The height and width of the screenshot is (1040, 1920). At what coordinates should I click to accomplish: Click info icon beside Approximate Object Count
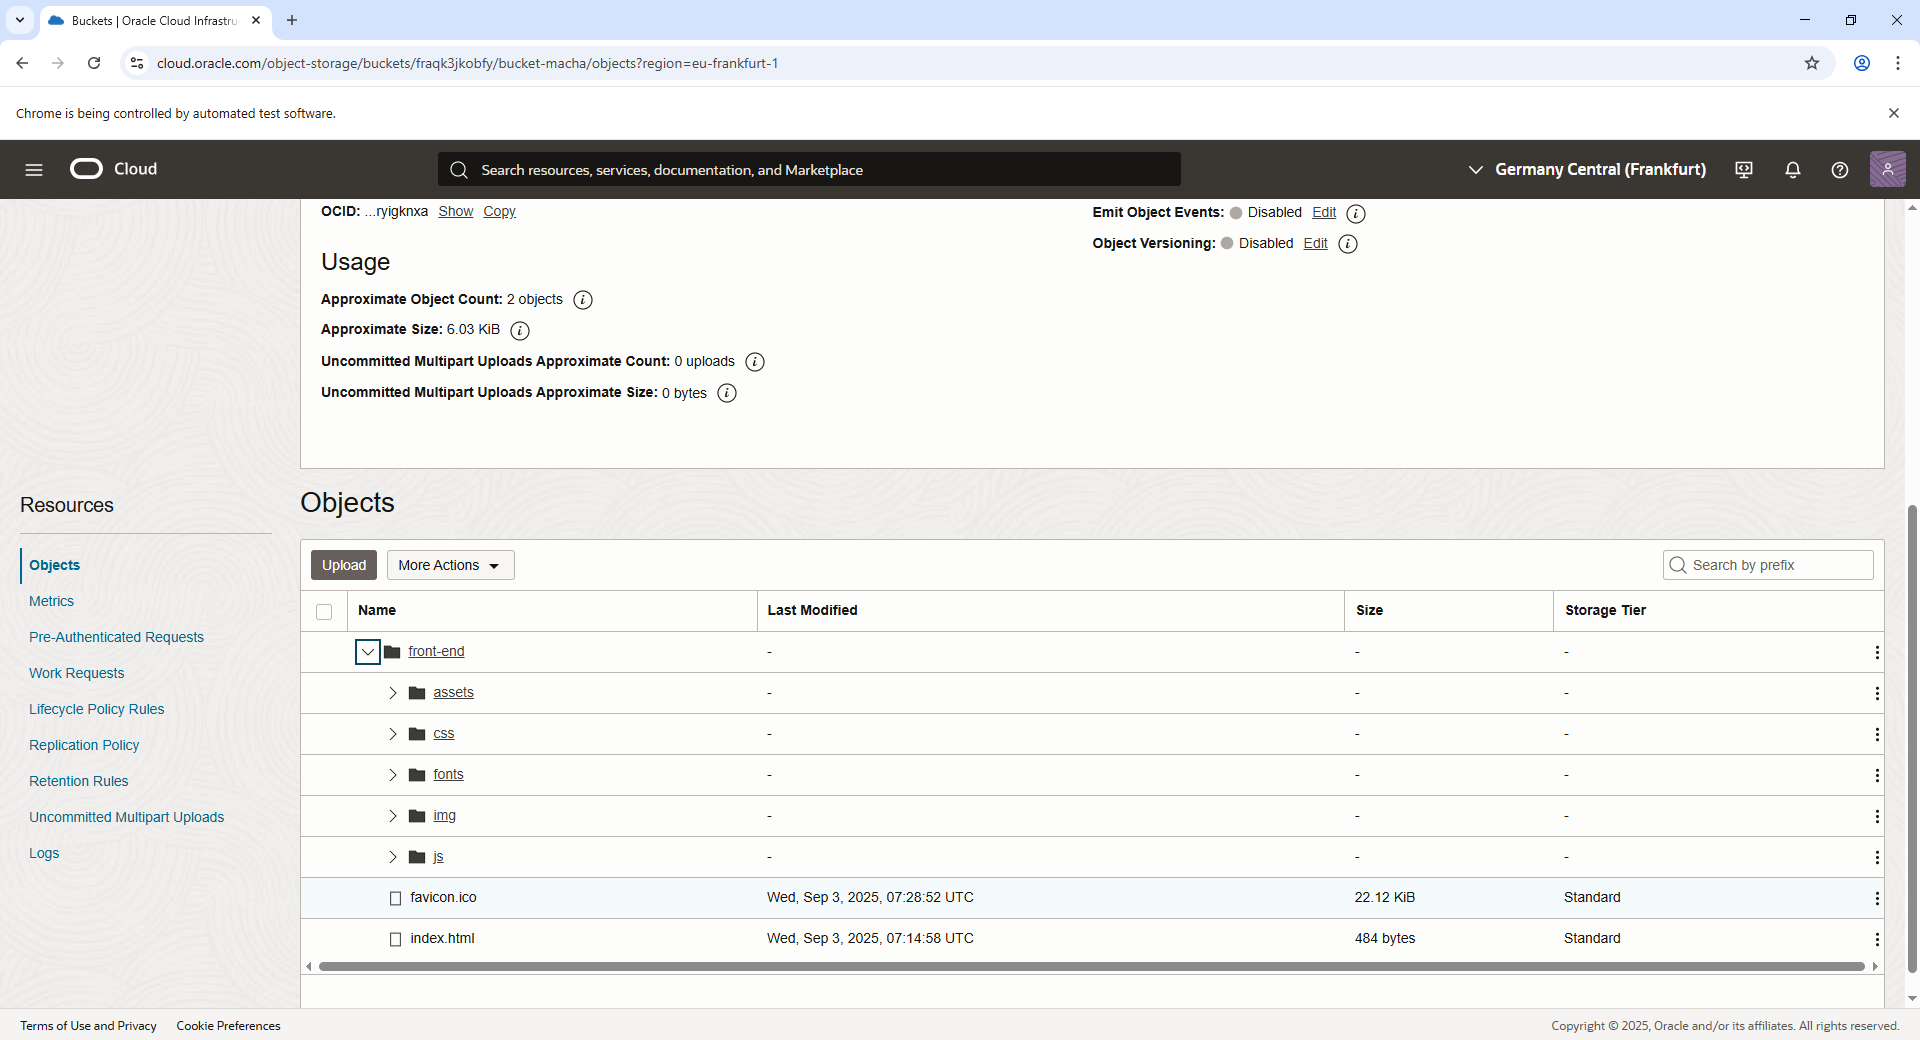tap(583, 300)
